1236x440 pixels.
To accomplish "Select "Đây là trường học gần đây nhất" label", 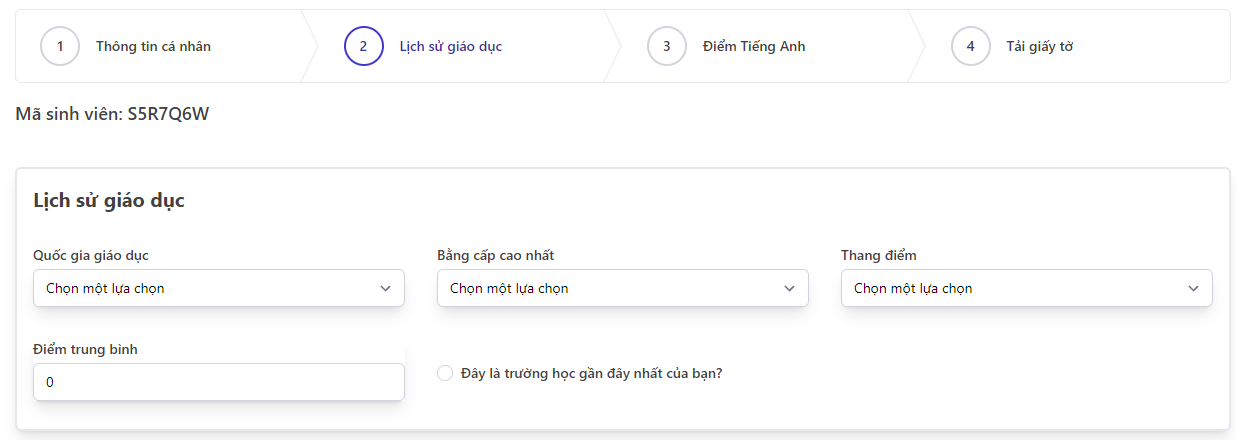I will point(591,373).
